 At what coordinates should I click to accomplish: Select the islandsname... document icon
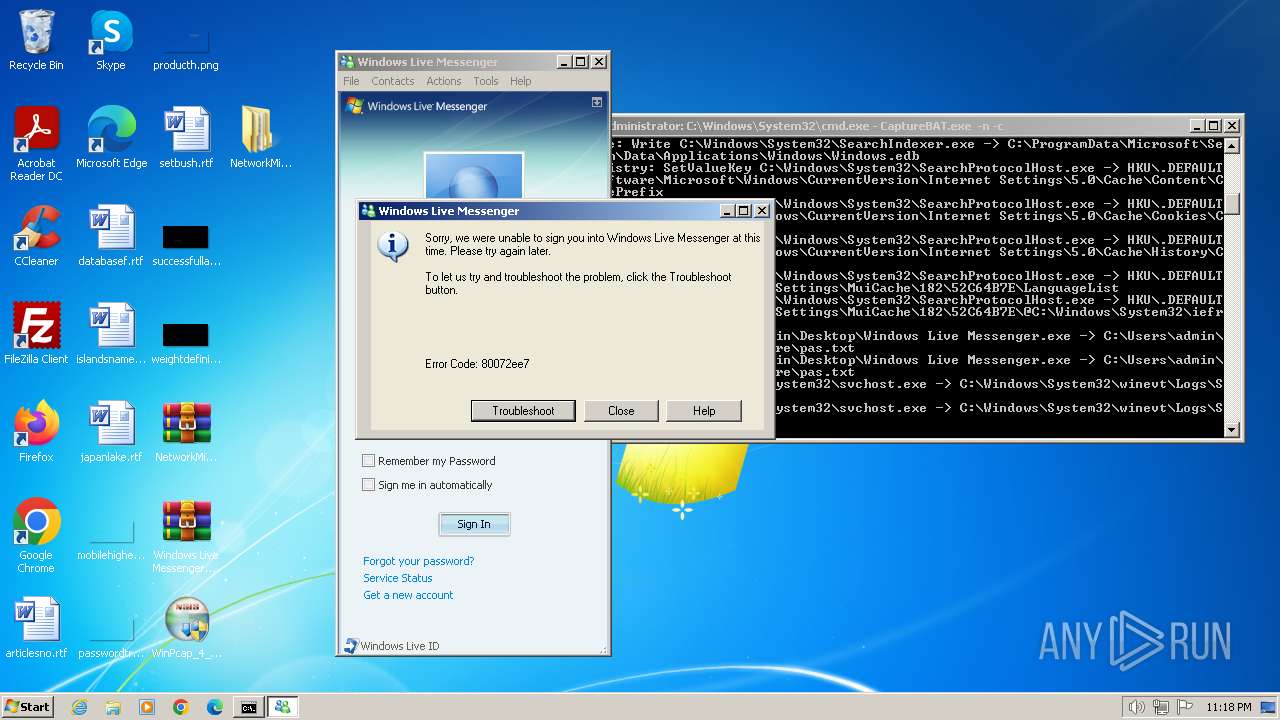pos(111,333)
